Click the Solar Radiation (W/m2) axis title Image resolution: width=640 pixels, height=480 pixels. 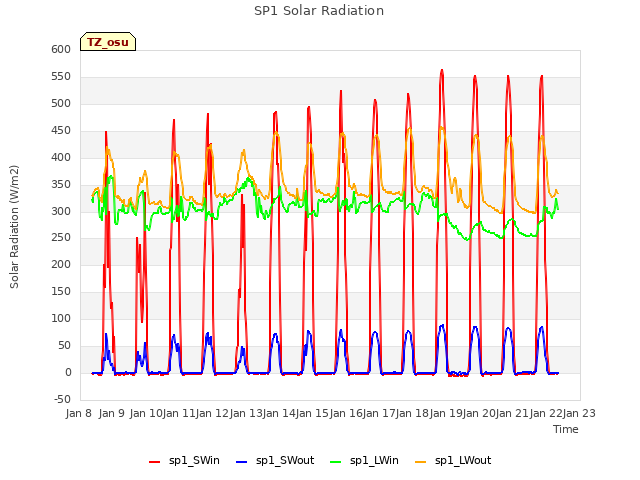(14, 227)
